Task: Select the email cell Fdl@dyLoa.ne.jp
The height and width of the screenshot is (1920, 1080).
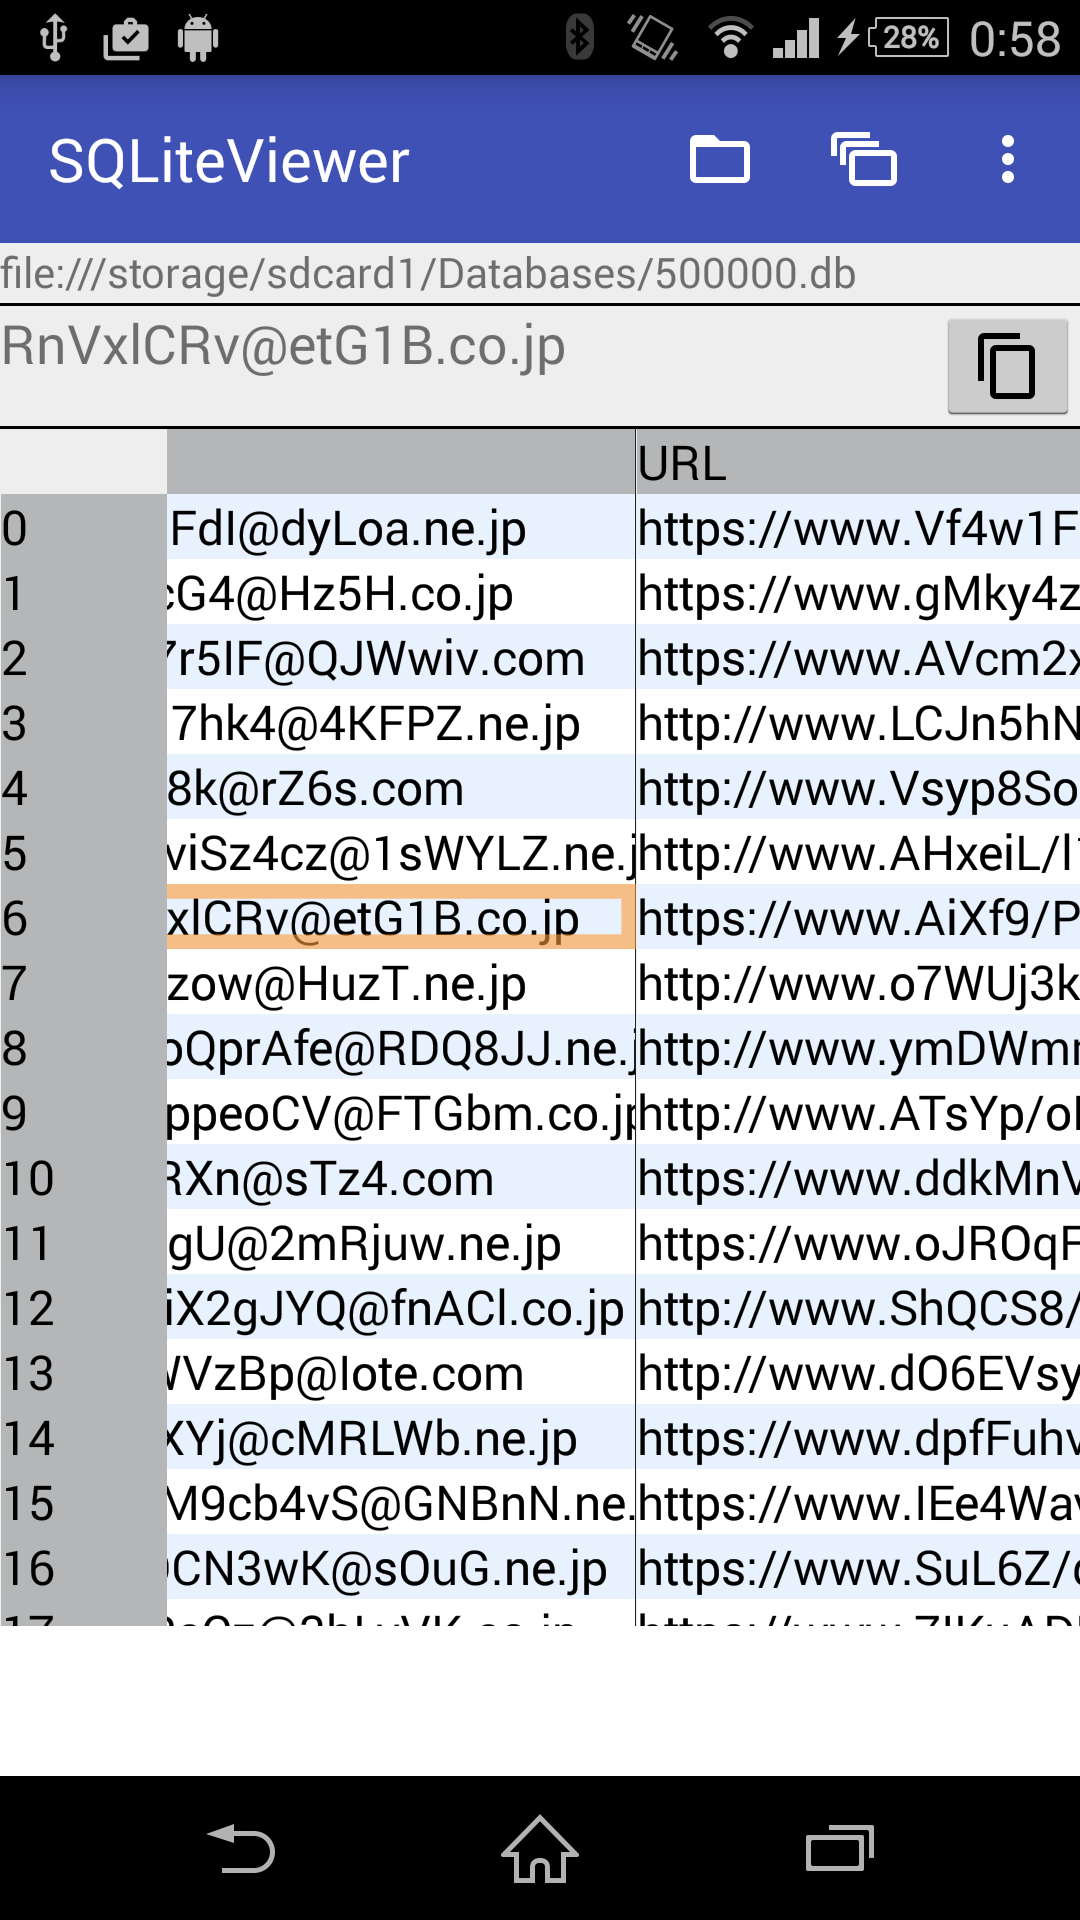Action: [x=400, y=528]
